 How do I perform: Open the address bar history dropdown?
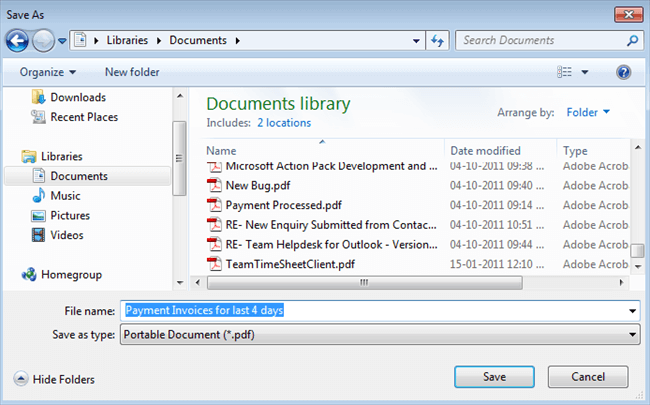416,41
